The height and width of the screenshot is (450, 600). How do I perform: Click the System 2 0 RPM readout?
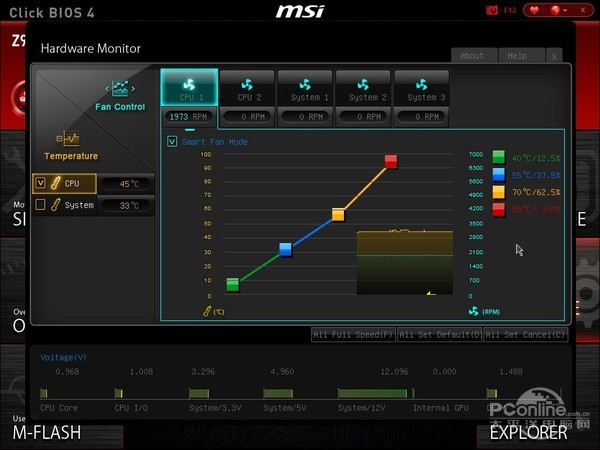[x=363, y=117]
